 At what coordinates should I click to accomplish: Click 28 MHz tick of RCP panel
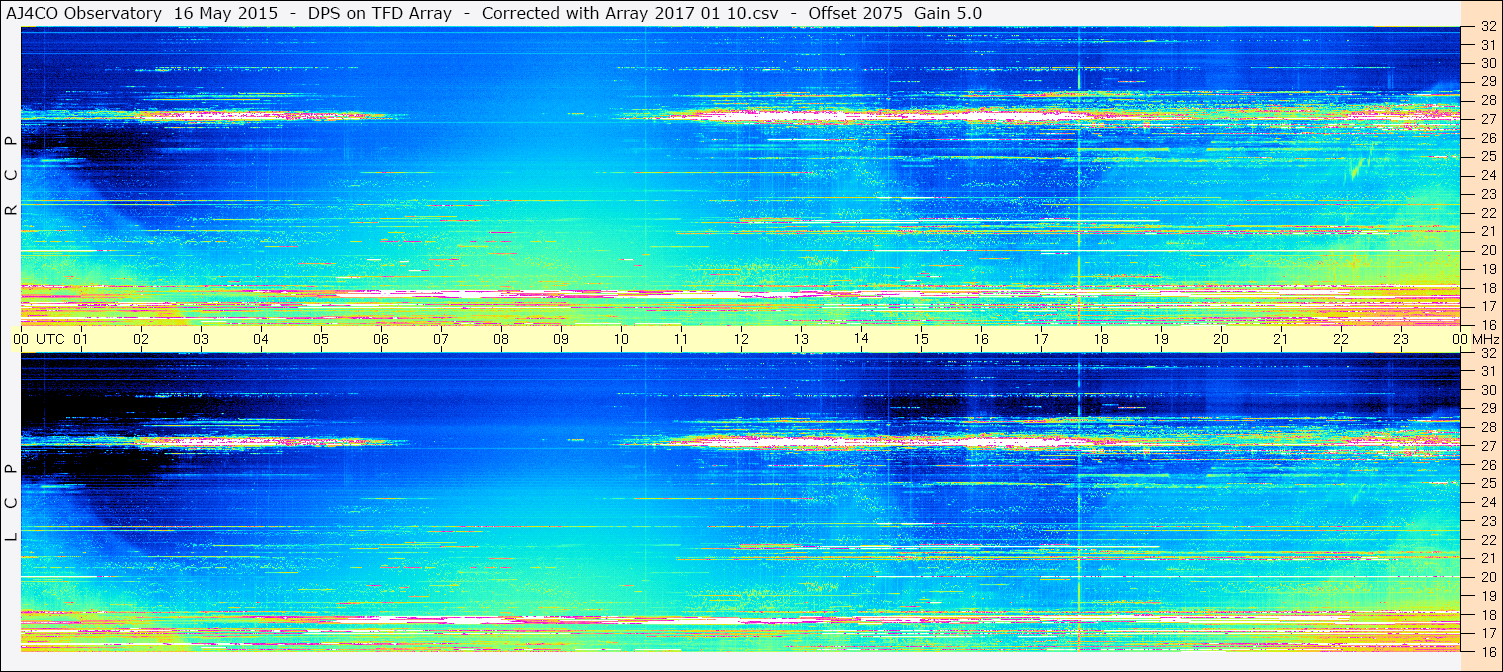click(1488, 100)
